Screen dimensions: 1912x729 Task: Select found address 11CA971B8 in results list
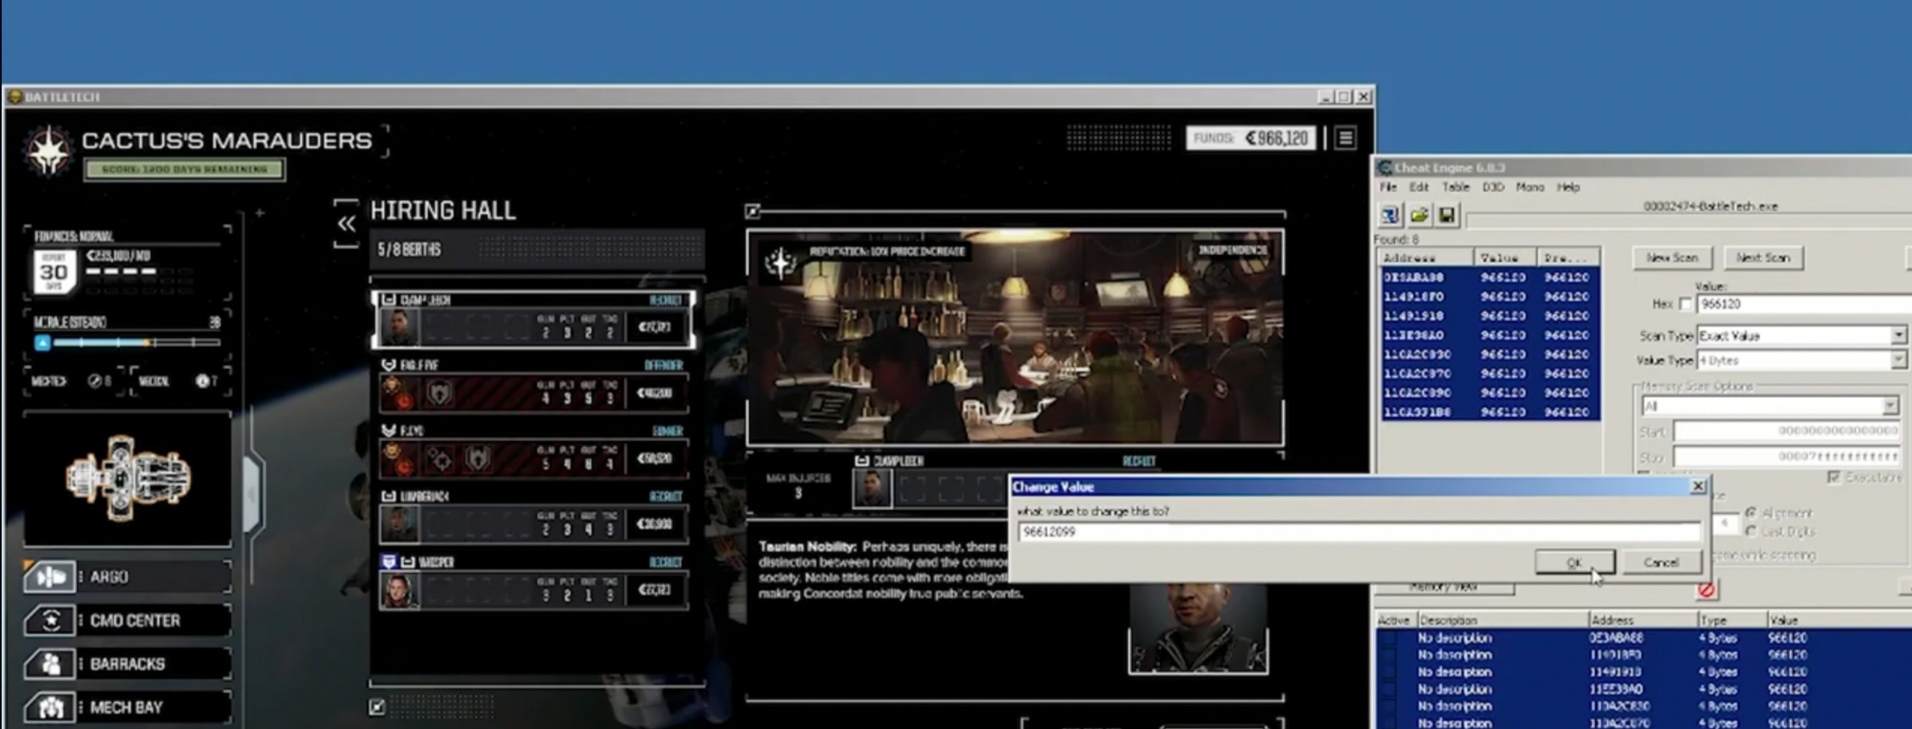tap(1490, 412)
